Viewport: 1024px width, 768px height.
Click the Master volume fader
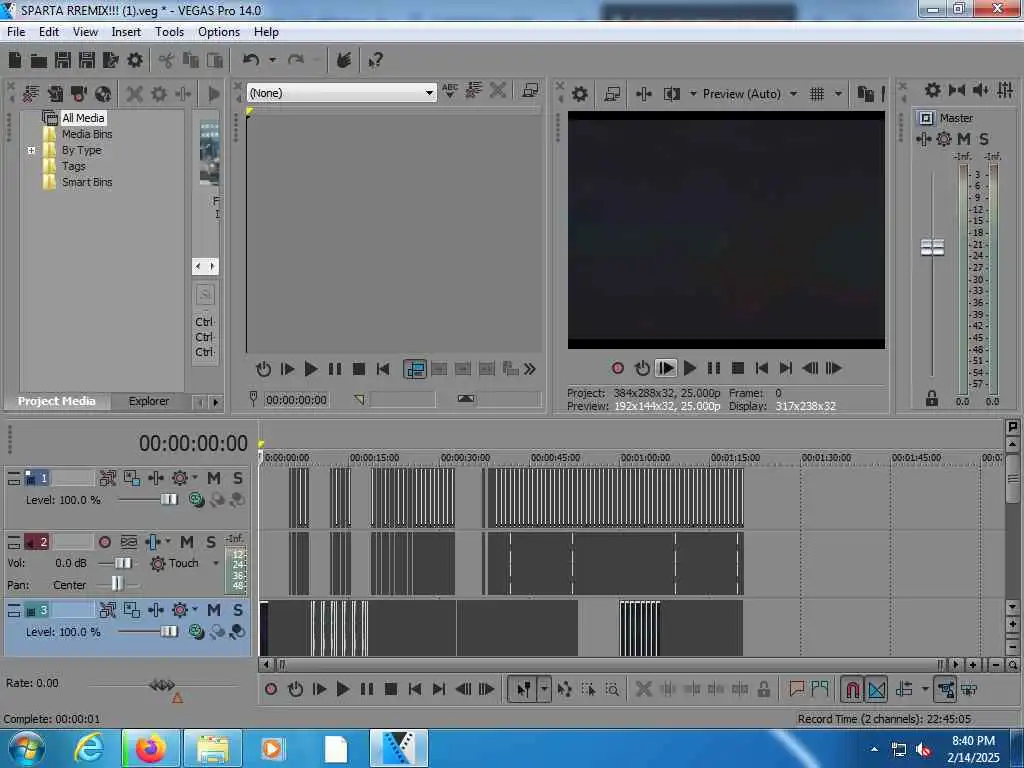932,248
